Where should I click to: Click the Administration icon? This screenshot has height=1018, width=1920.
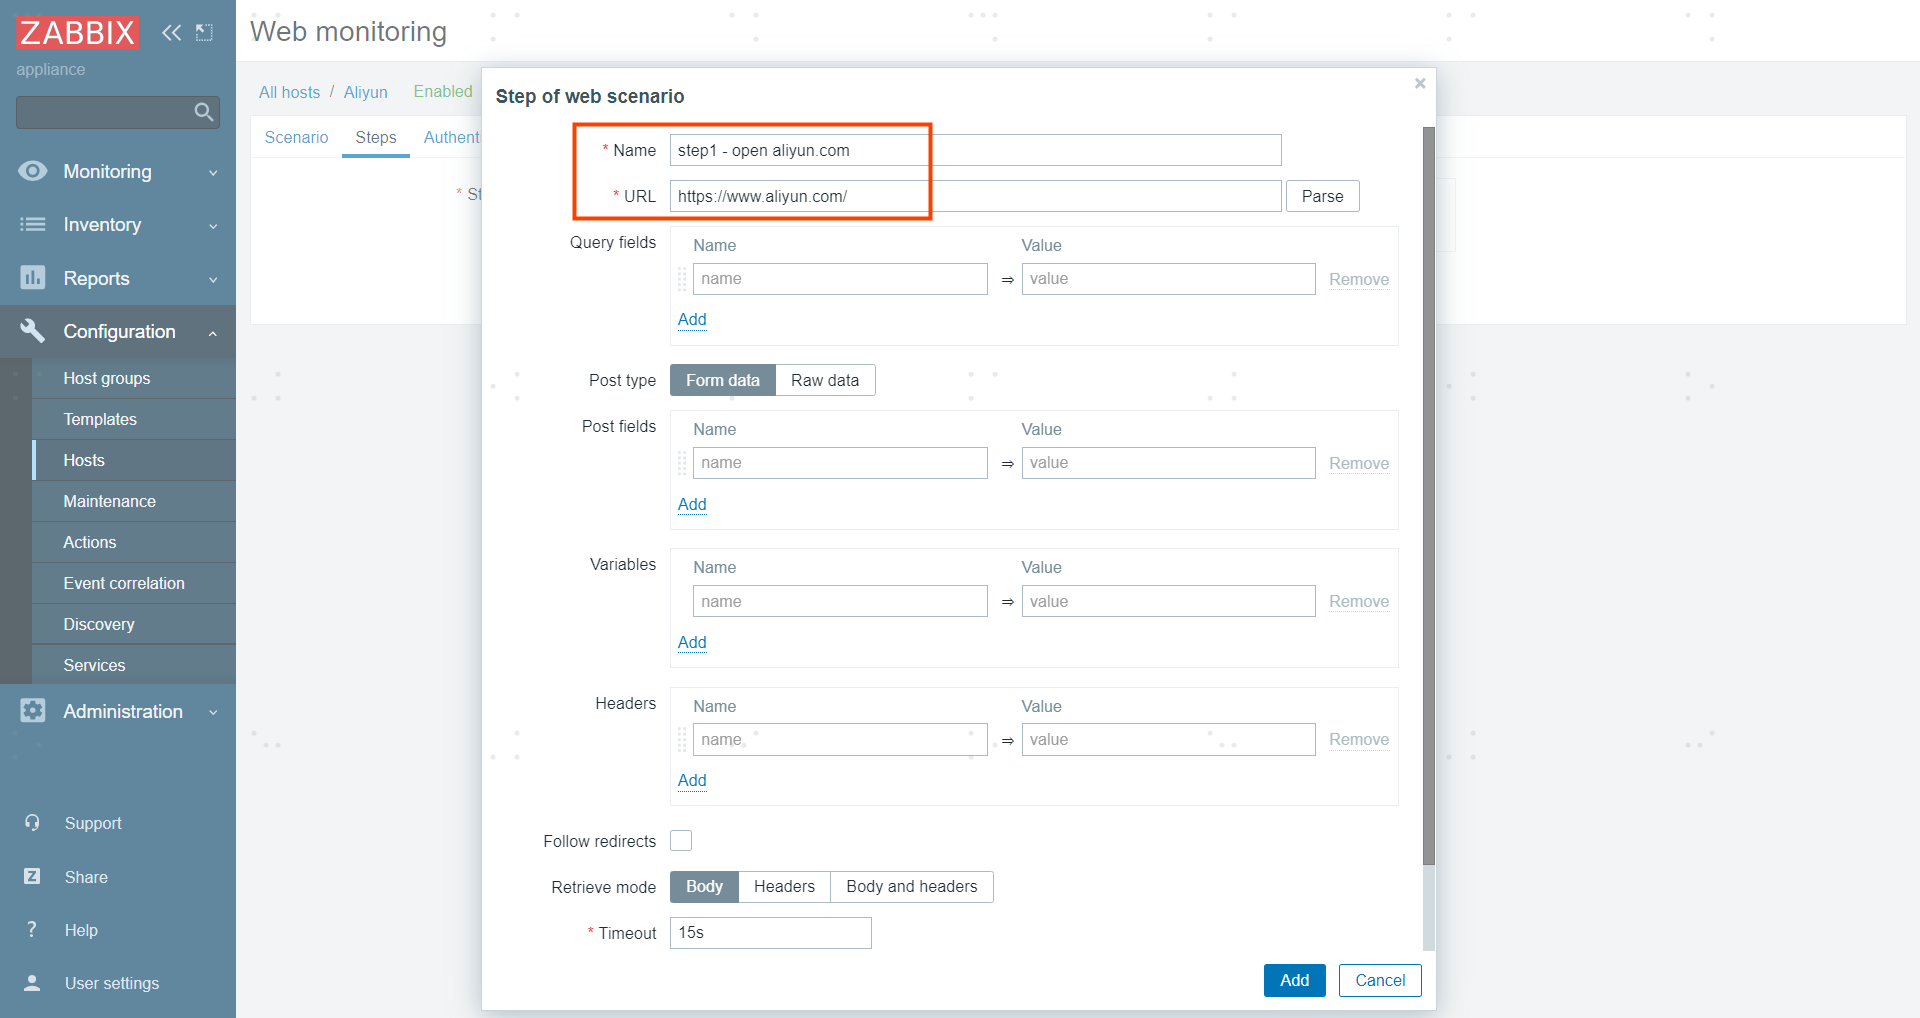33,711
